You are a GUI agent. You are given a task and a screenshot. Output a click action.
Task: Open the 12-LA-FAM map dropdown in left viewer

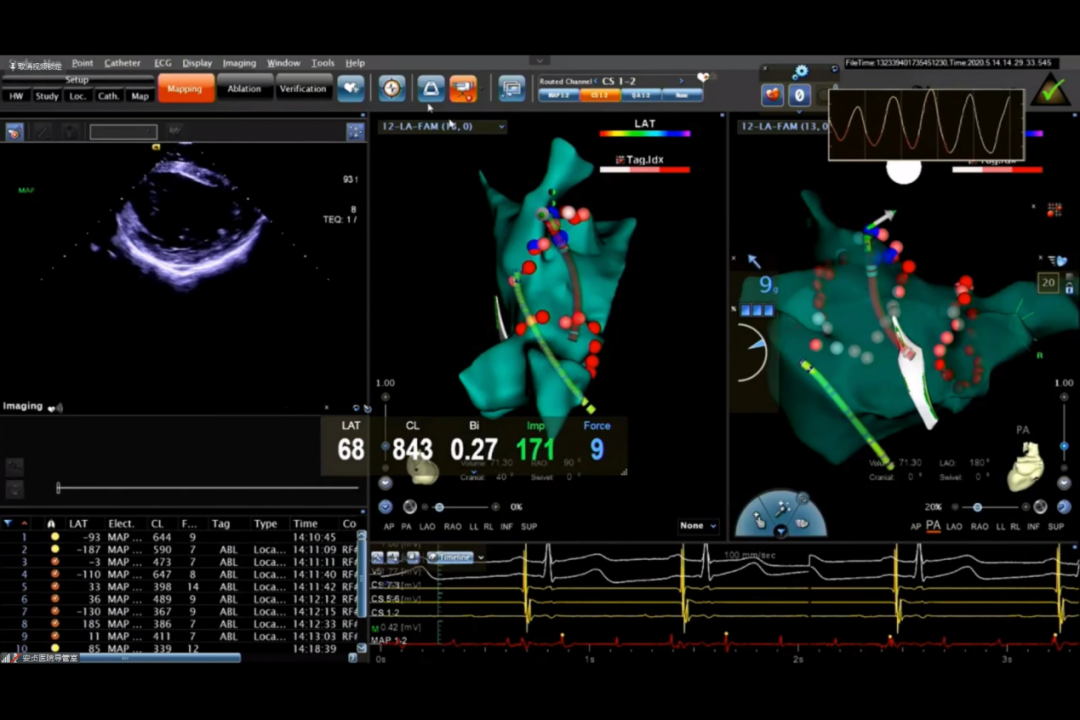tap(441, 127)
